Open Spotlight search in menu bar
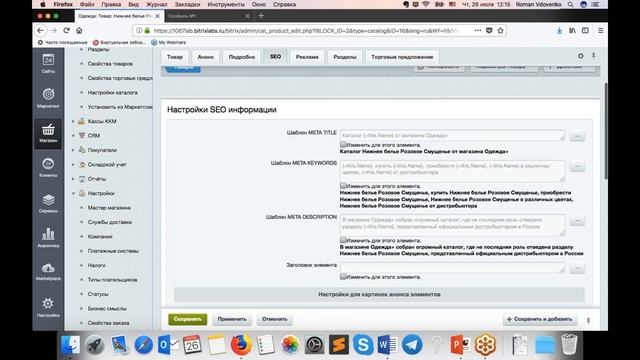 click(x=570, y=4)
